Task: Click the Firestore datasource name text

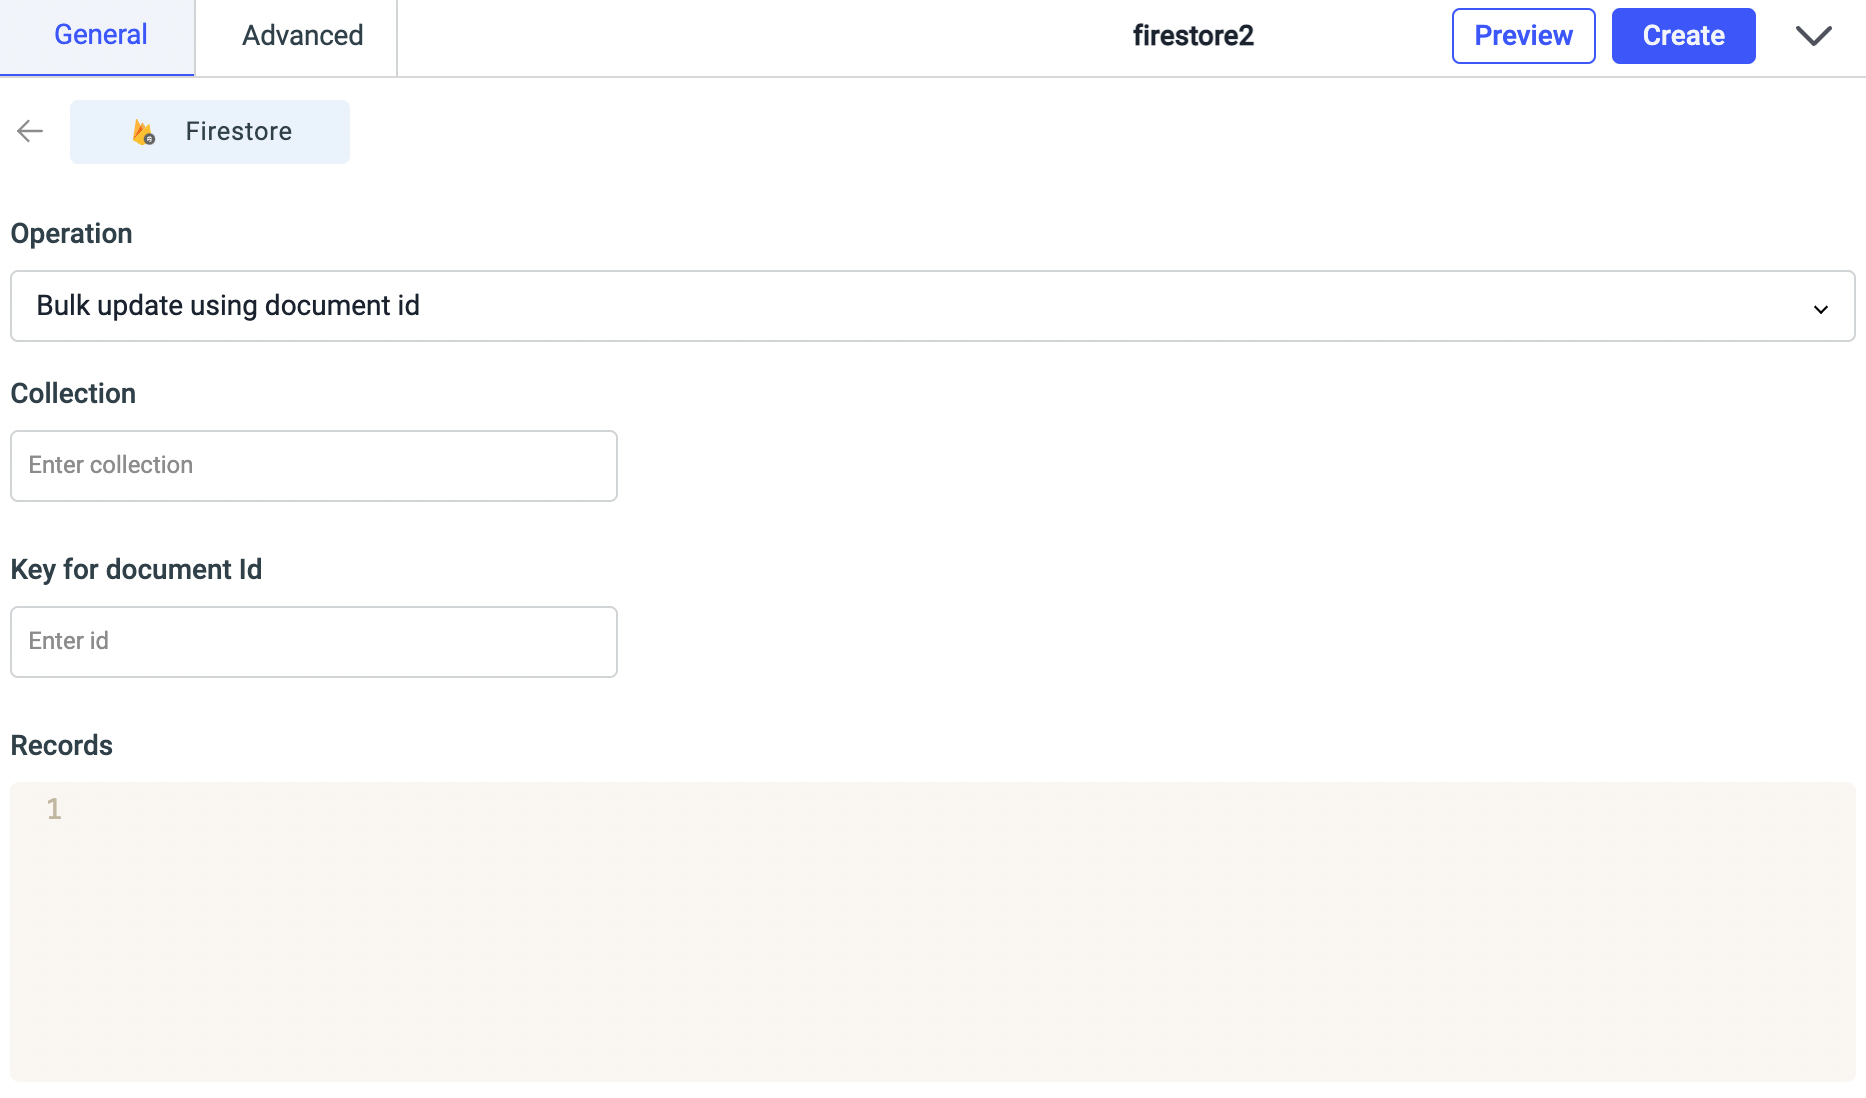Action: pos(238,132)
